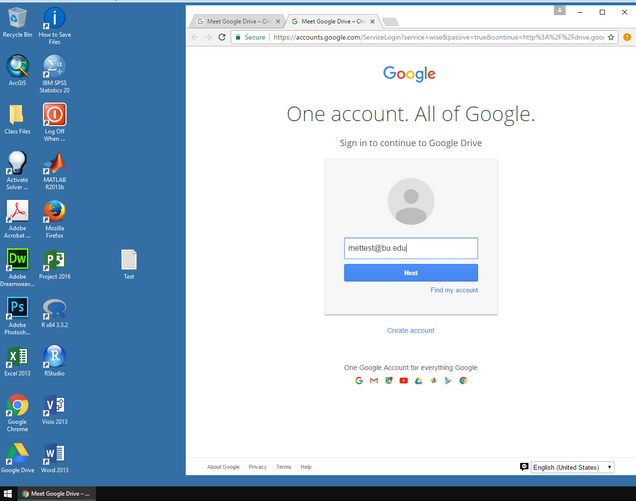
Task: Launch MATLAB R2013b shortcut
Action: click(54, 170)
